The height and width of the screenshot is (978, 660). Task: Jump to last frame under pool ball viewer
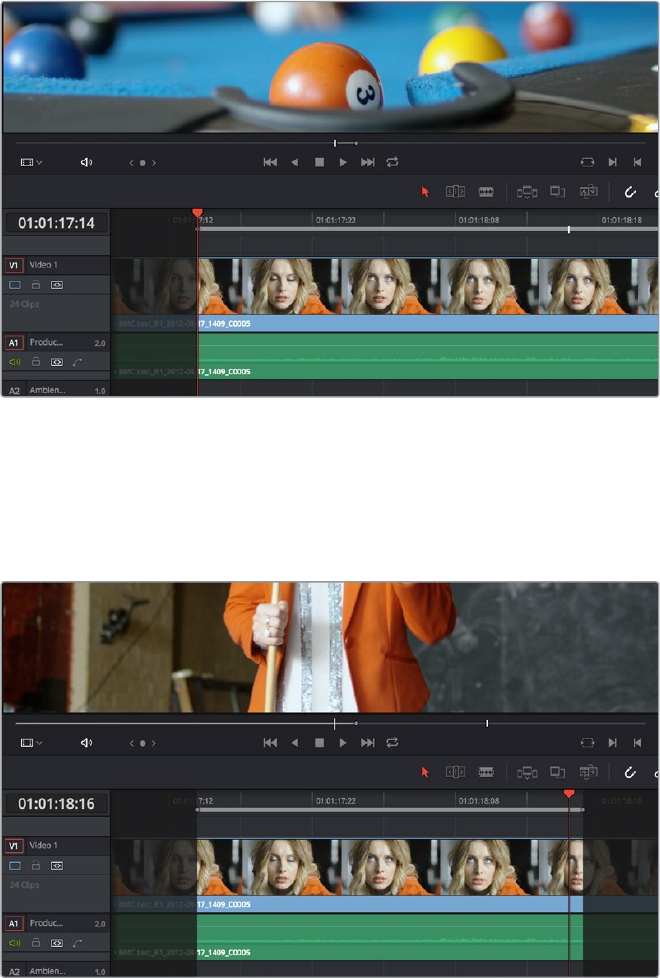coord(368,162)
